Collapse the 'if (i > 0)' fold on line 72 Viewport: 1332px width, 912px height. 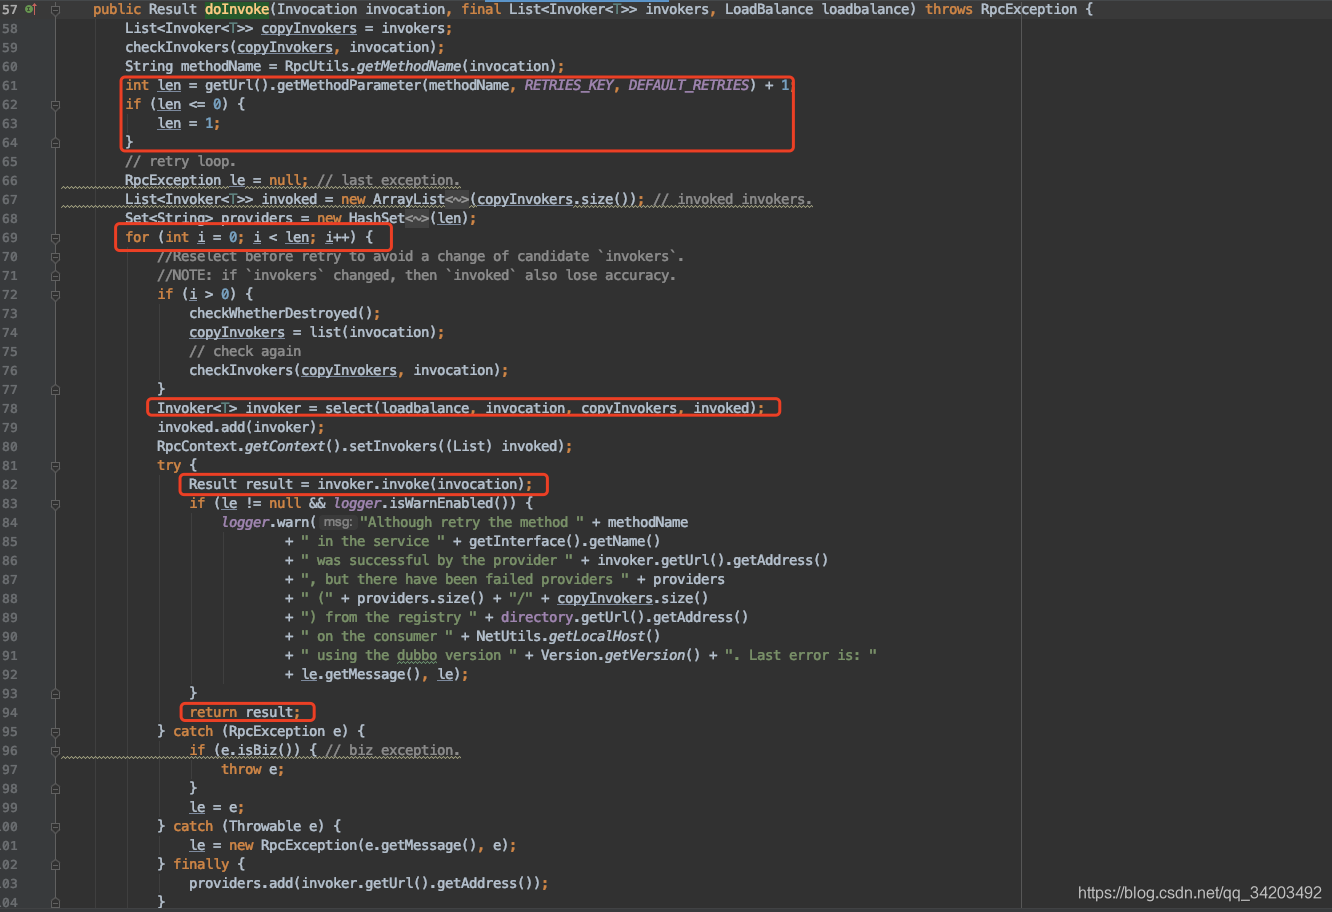coord(54,294)
